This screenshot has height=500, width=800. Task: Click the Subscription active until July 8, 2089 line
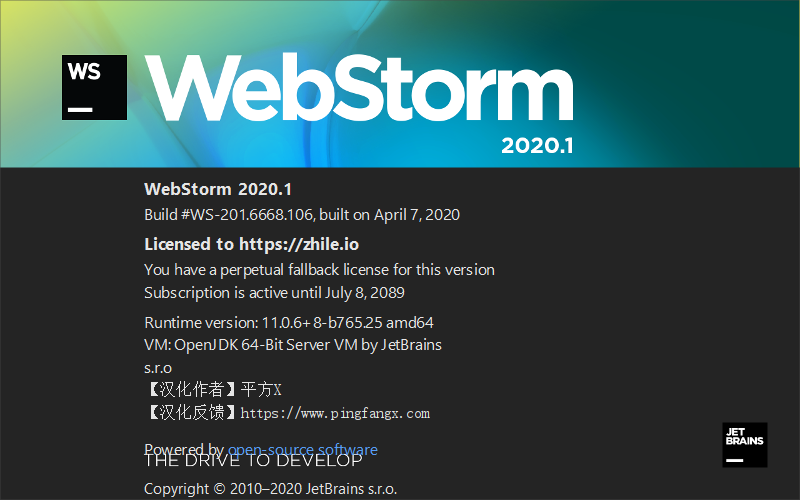(274, 292)
